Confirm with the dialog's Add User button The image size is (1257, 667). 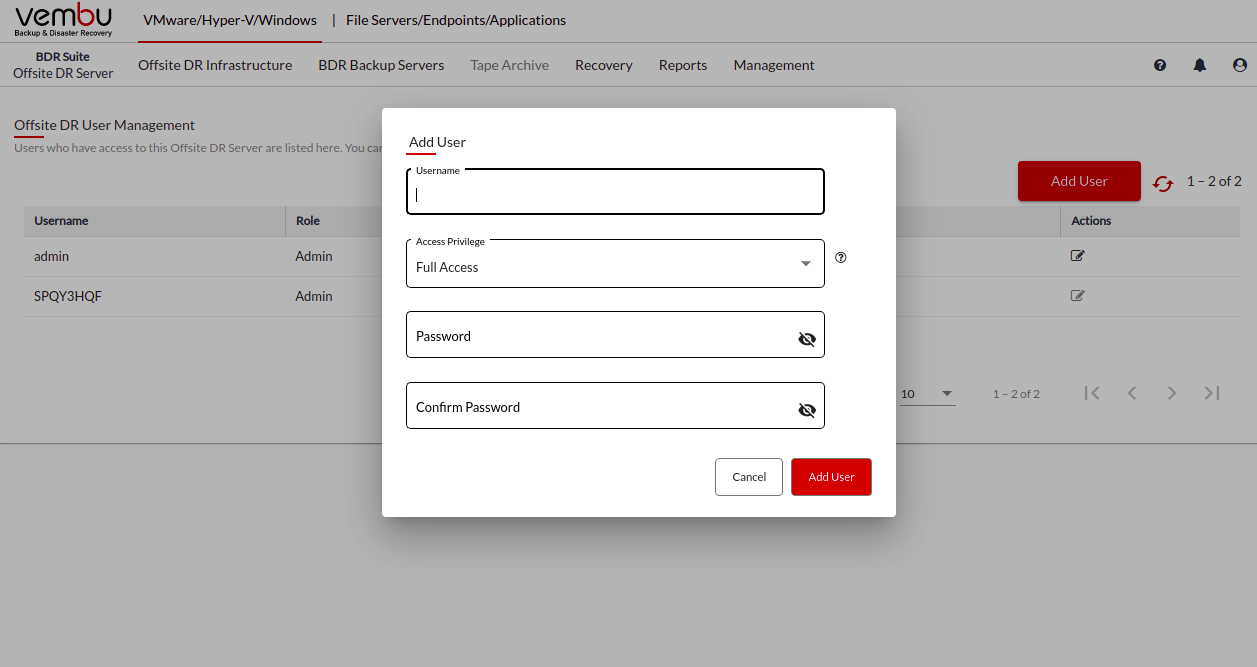coord(831,477)
